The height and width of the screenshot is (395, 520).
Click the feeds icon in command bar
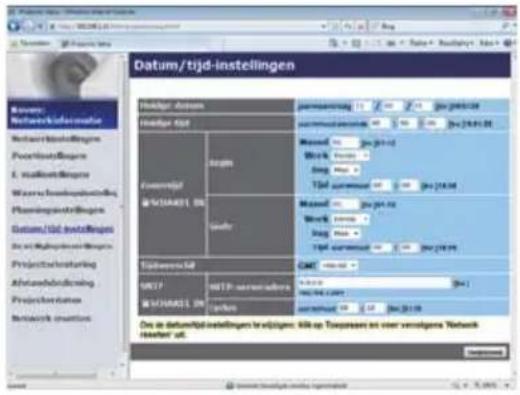pos(356,43)
